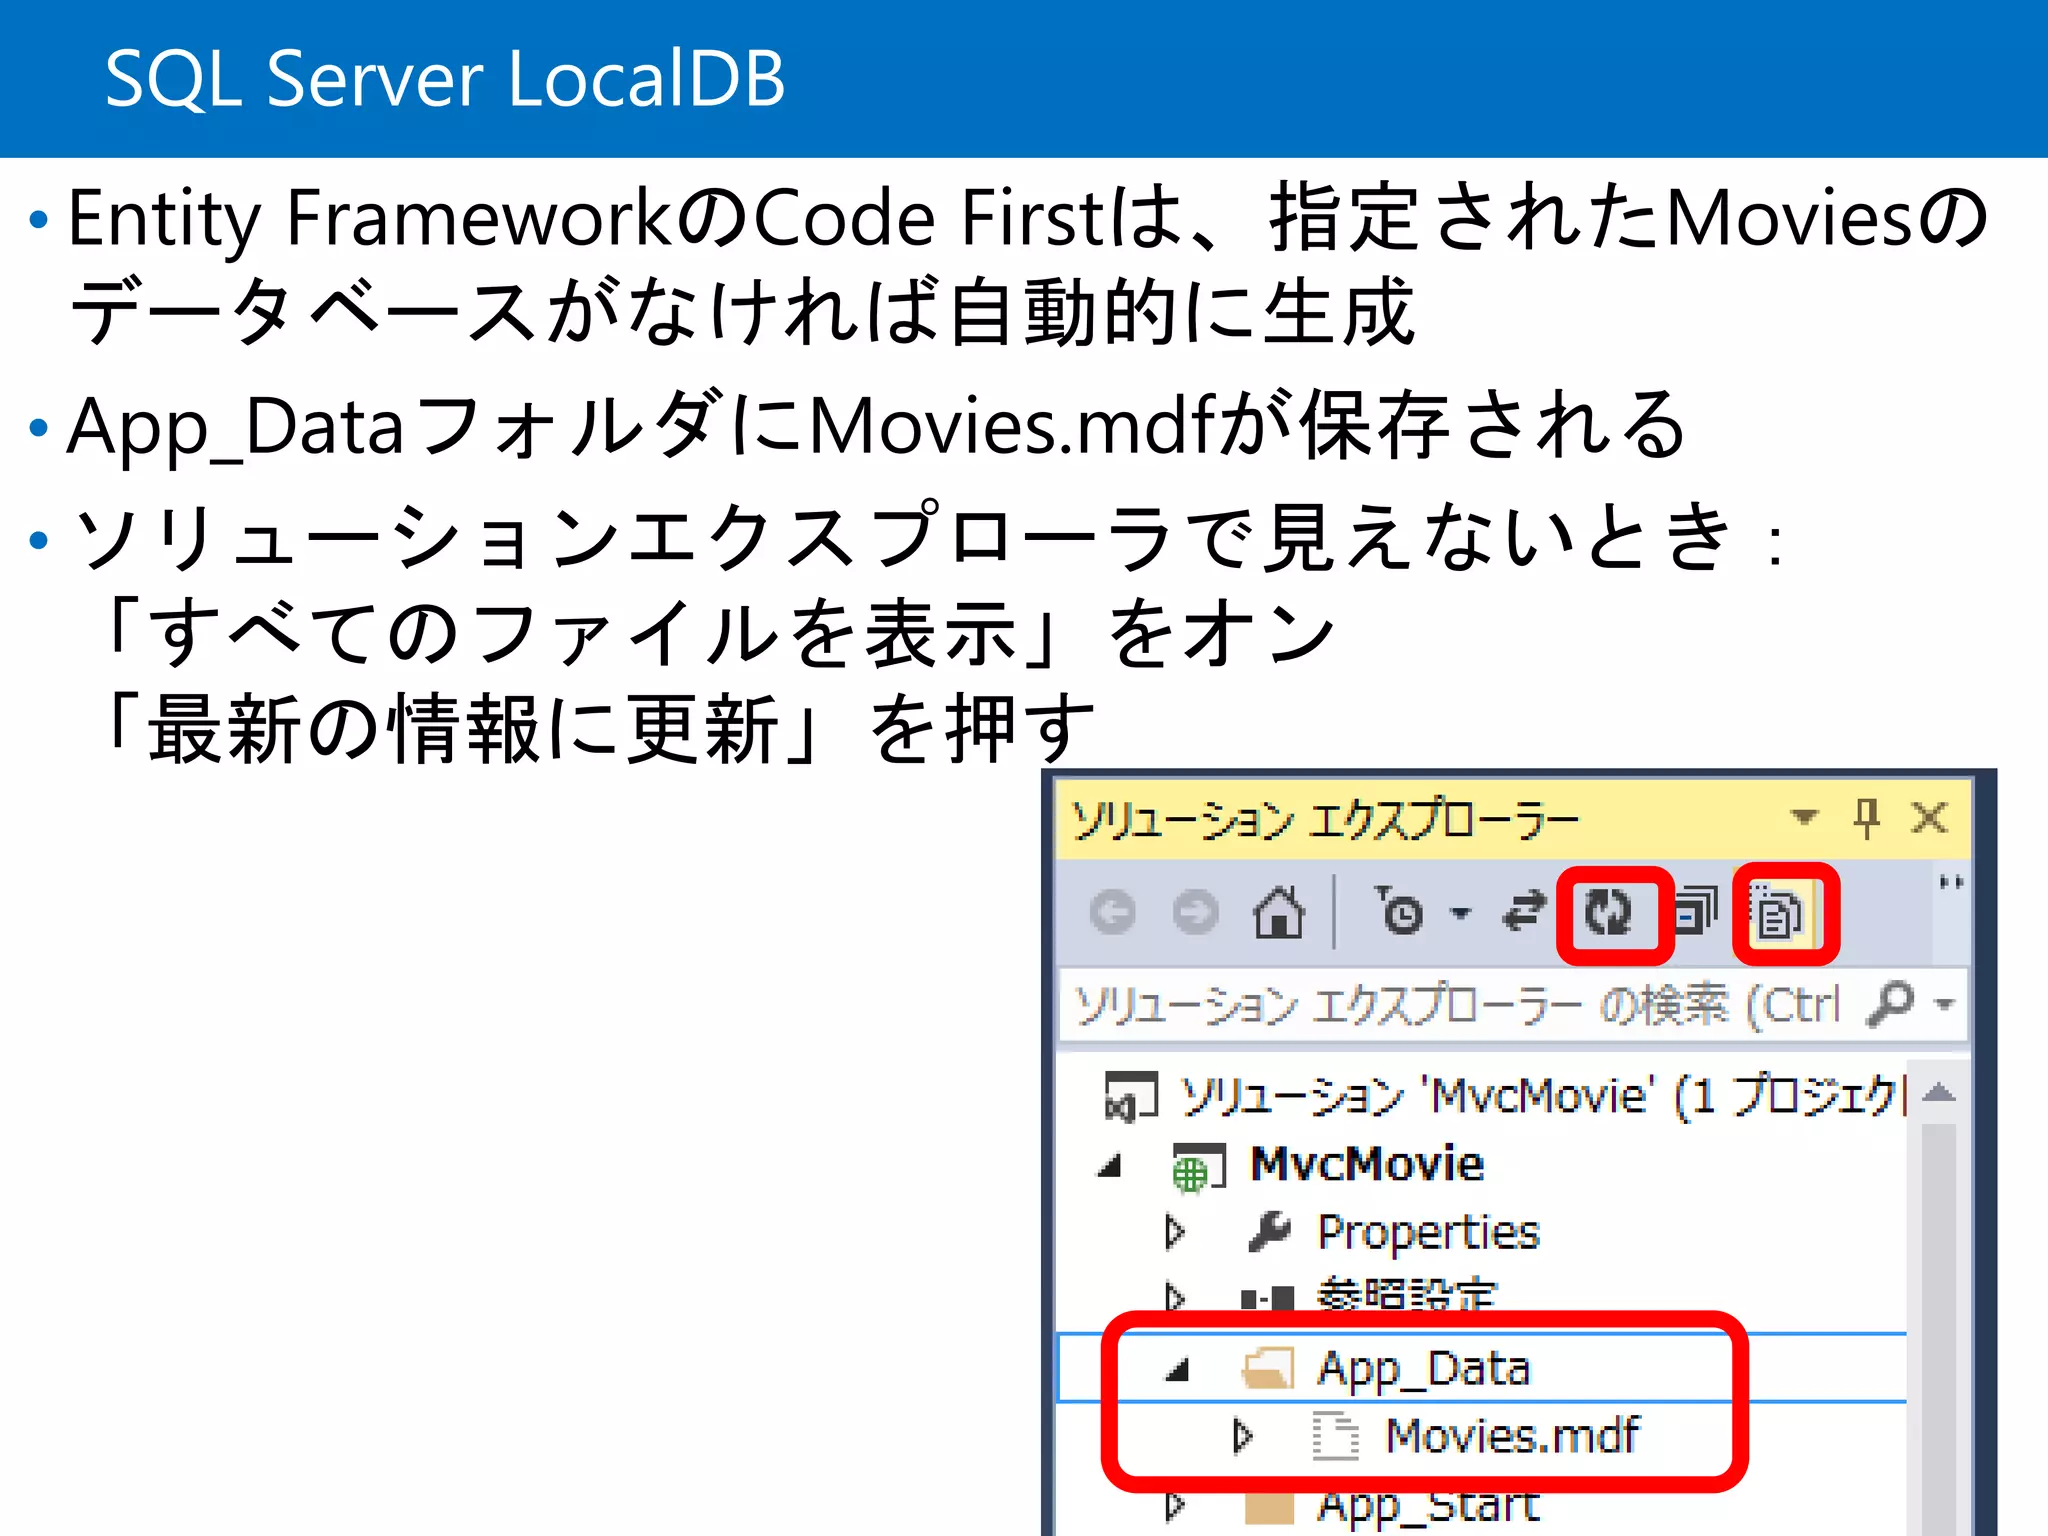Click the solution icon beside 'MvcMovie' solution
This screenshot has width=2048, height=1536.
1130,1095
